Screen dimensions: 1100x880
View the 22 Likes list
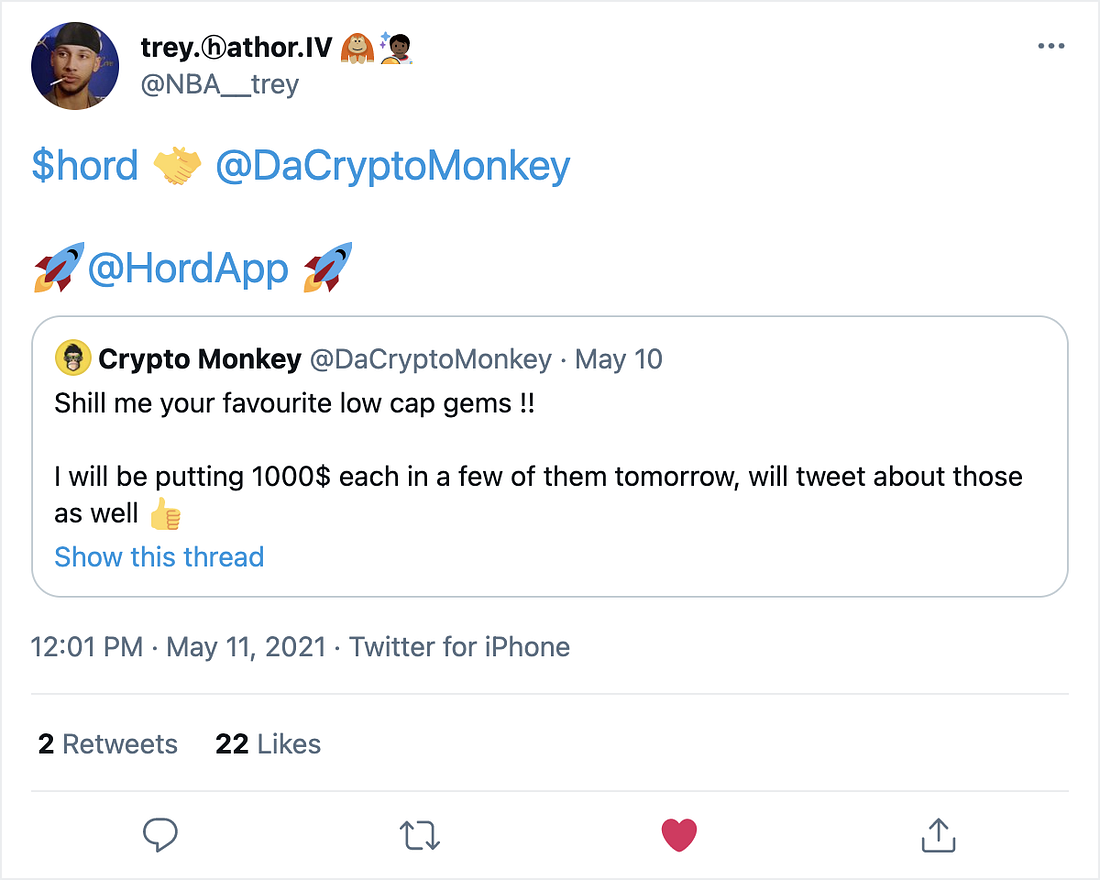pyautogui.click(x=268, y=744)
